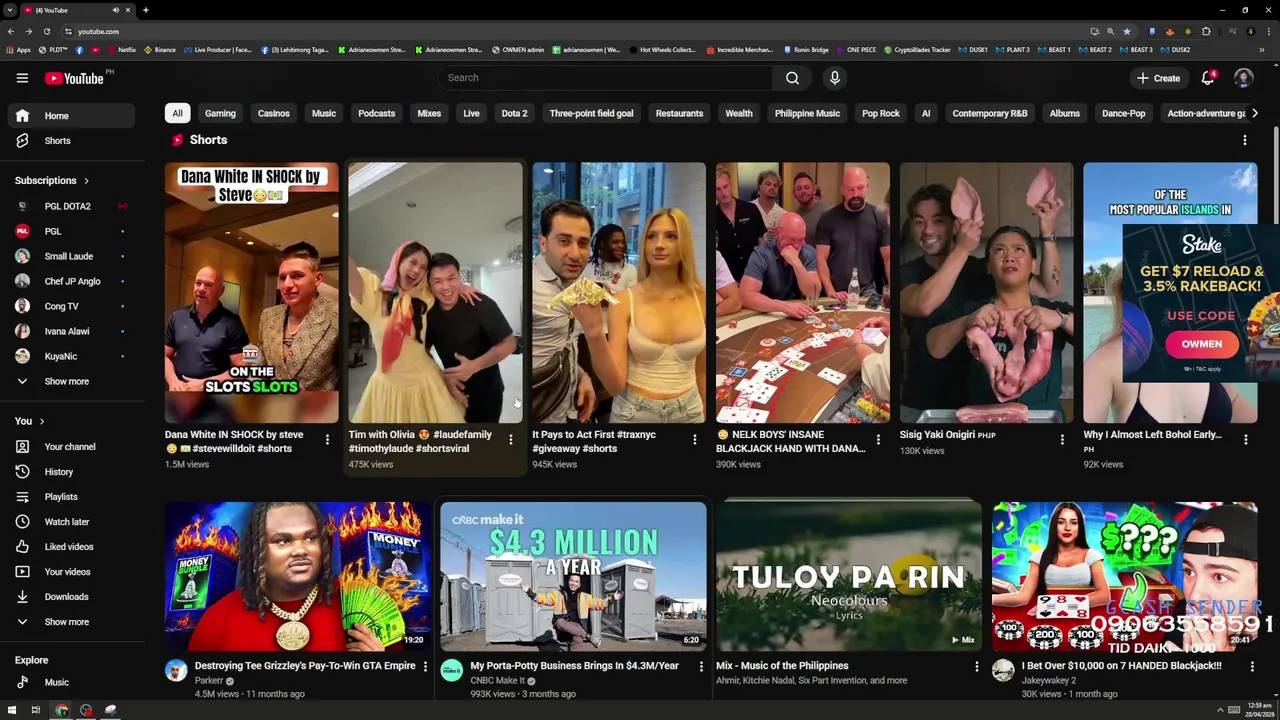Open the notifications bell
The height and width of the screenshot is (720, 1280).
pyautogui.click(x=1209, y=78)
